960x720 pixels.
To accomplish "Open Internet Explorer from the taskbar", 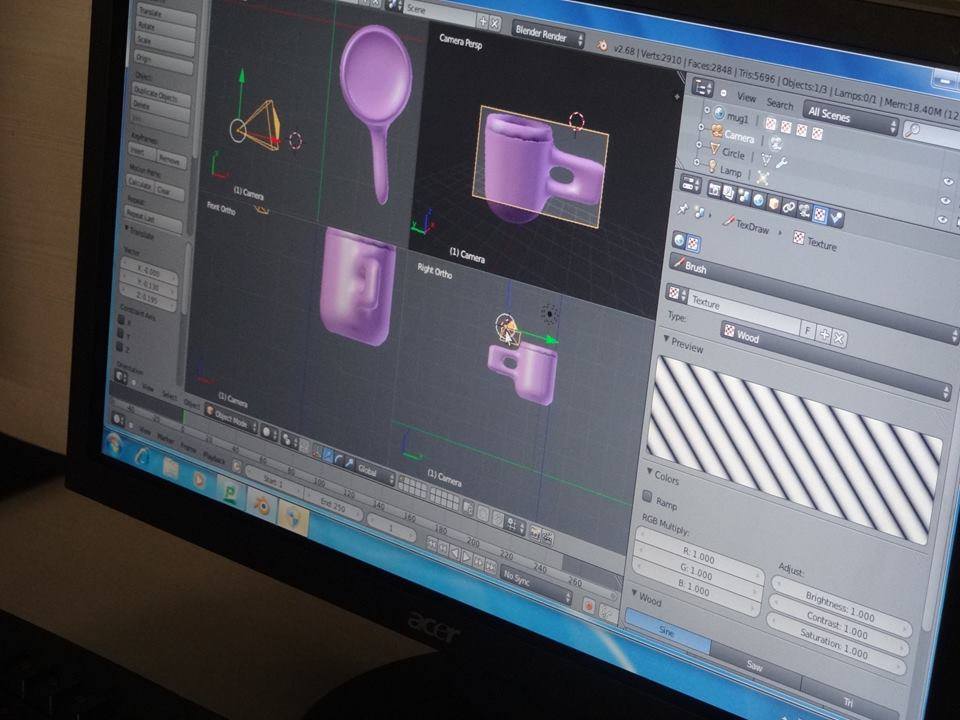I will [142, 456].
